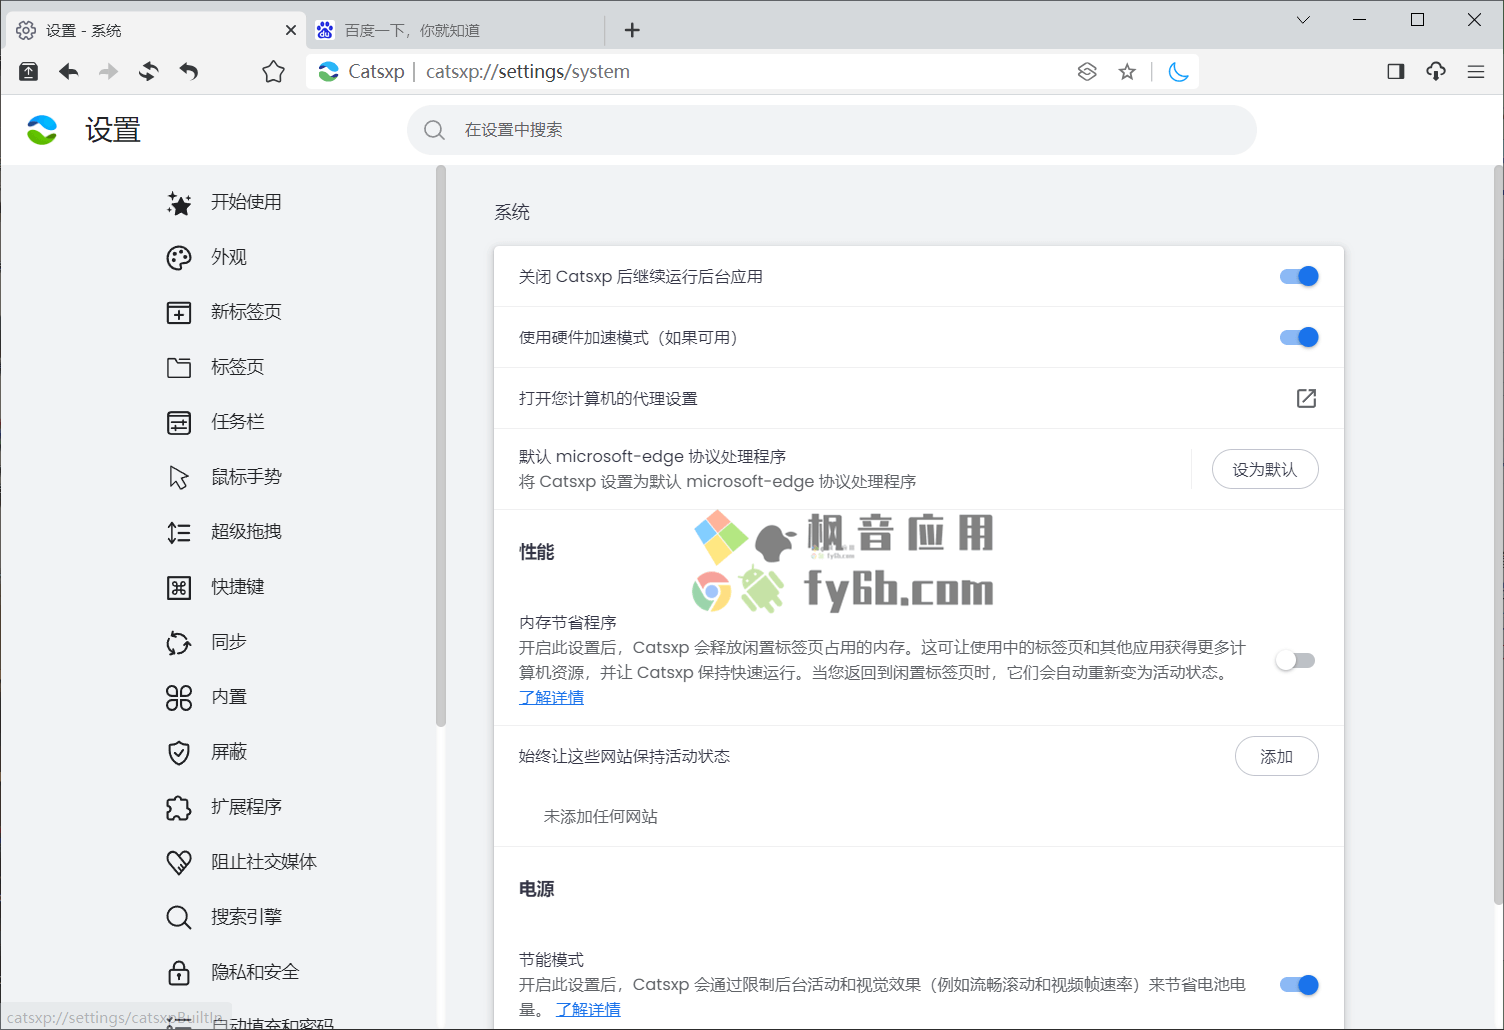Click the 打开您计算机的代理设置 row text

click(x=608, y=398)
